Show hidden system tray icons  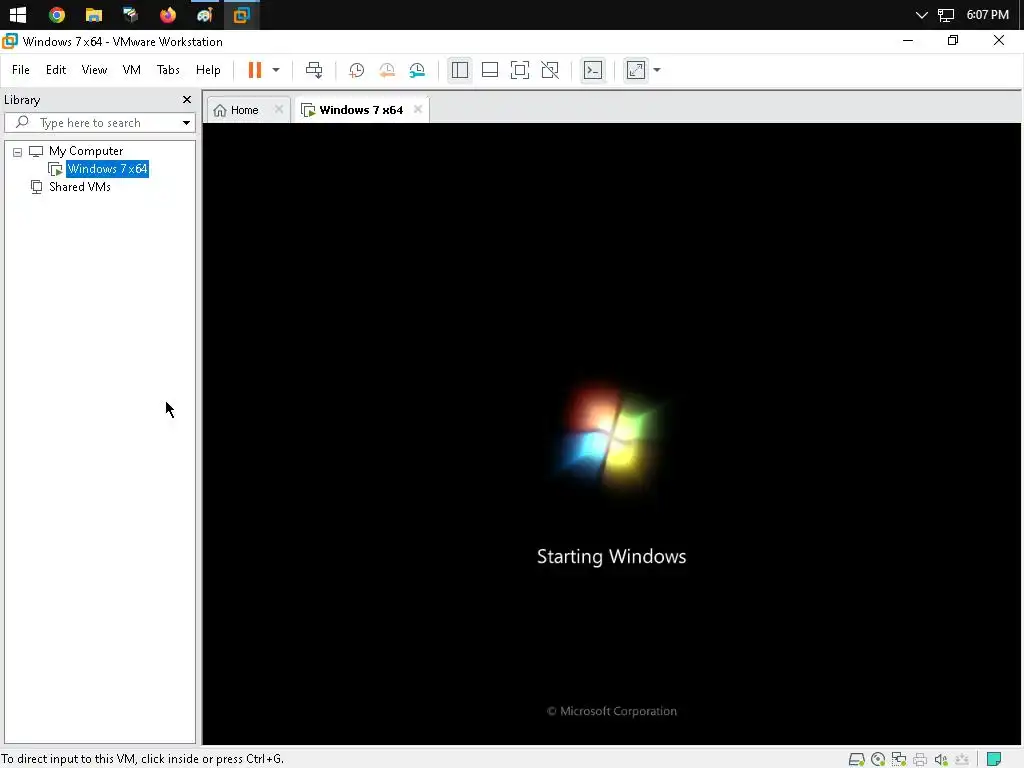tap(921, 14)
